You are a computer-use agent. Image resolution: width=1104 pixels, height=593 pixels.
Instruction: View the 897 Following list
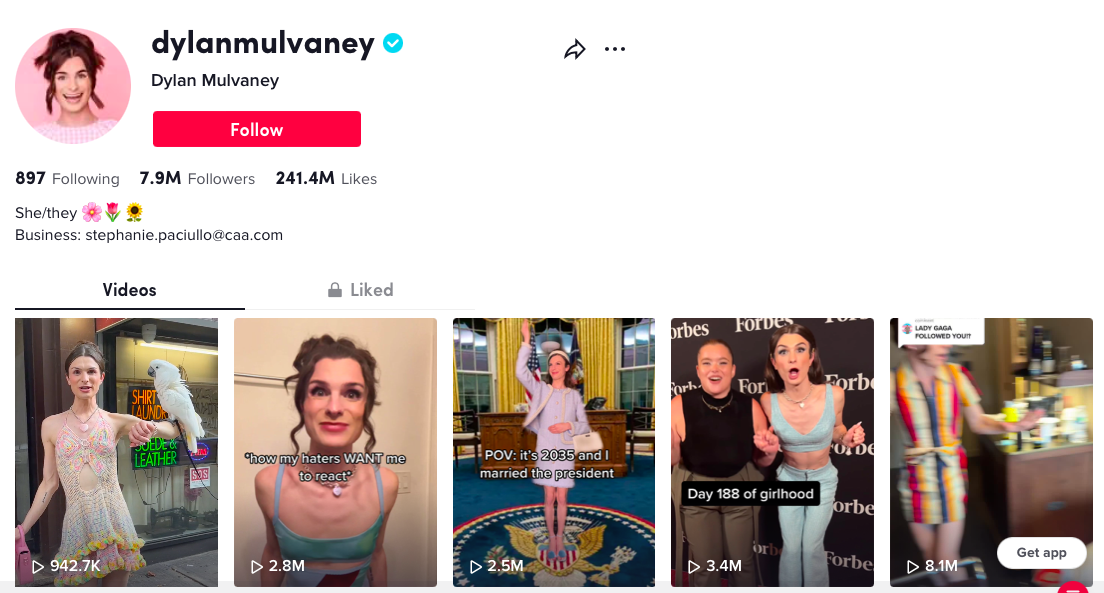[68, 179]
